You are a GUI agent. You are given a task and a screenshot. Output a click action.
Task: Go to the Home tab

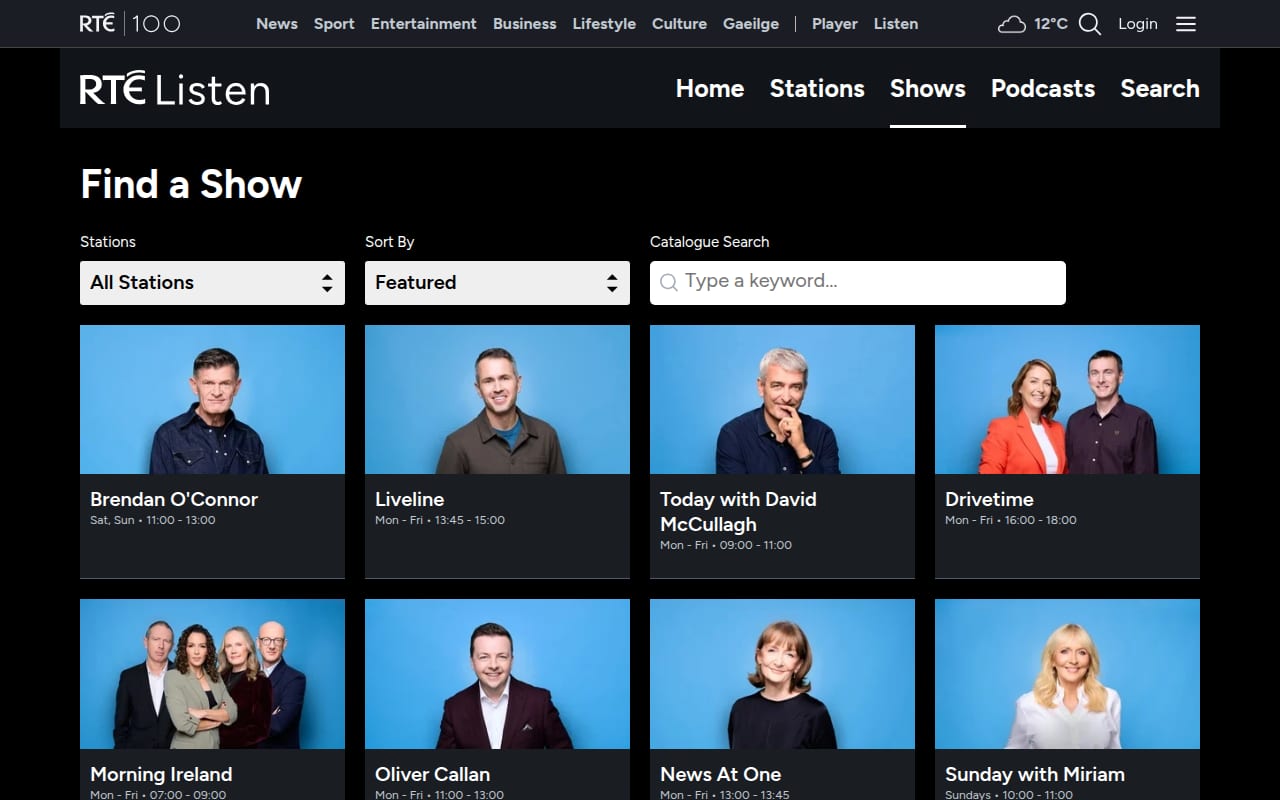[710, 88]
